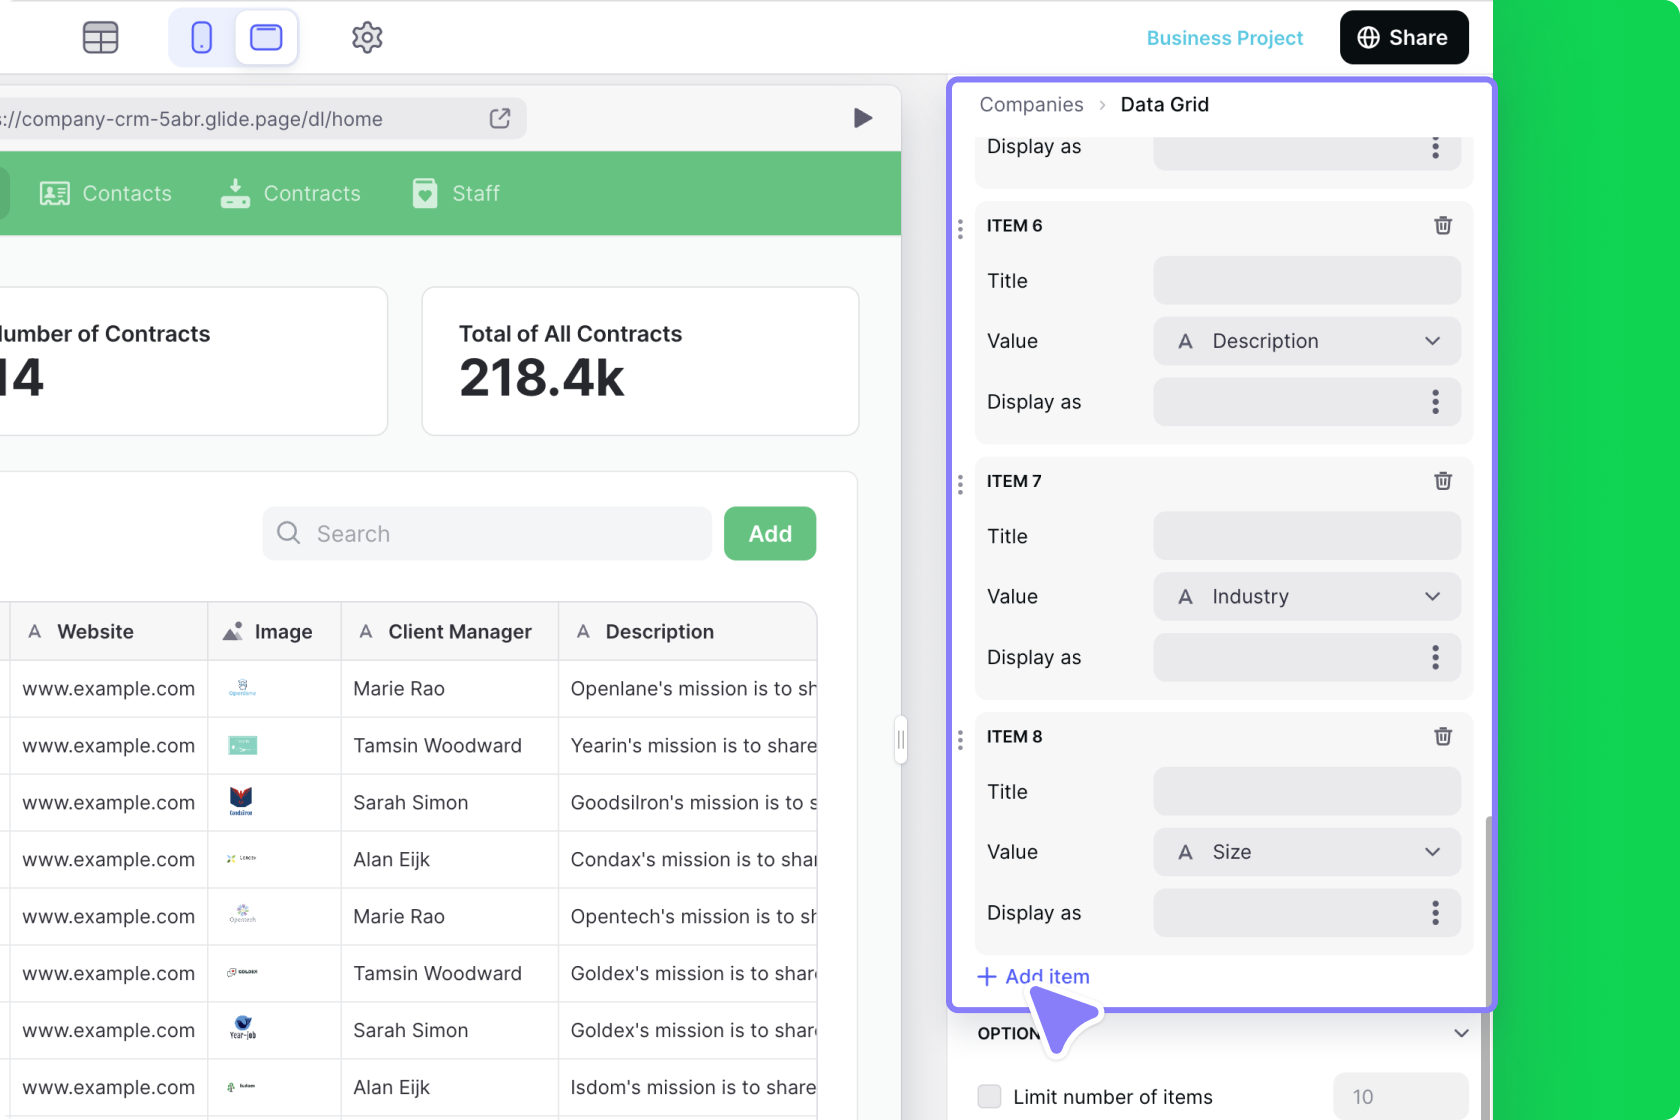The image size is (1680, 1120).
Task: Open the Companies breadcrumb link
Action: pyautogui.click(x=1031, y=104)
